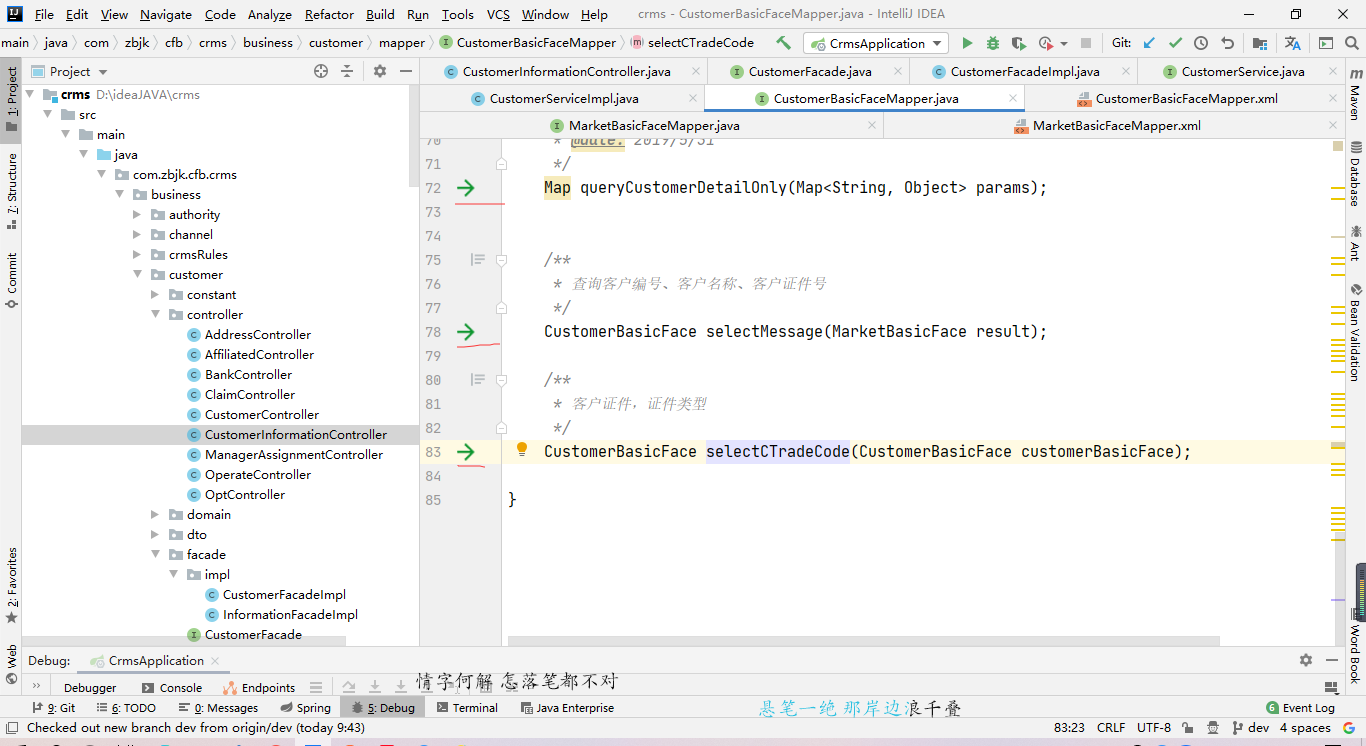1366x746 pixels.
Task: Open the CrmsApplication run configuration dropdown
Action: (x=876, y=43)
